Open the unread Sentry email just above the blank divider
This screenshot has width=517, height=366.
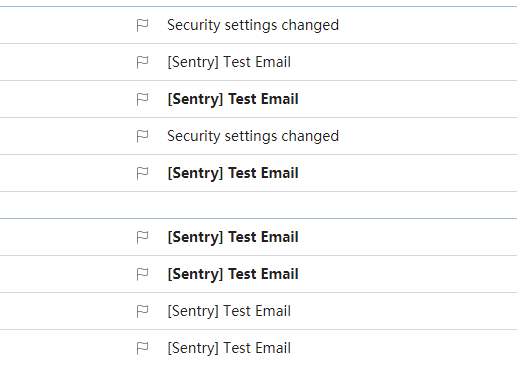[233, 173]
